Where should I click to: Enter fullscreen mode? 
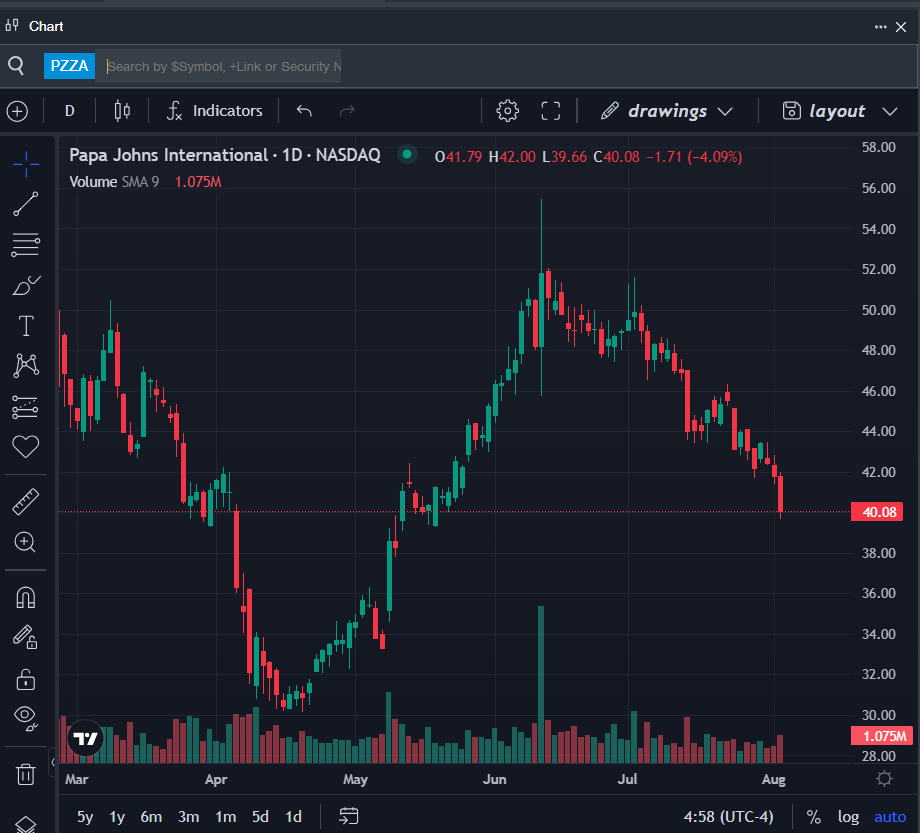point(550,111)
